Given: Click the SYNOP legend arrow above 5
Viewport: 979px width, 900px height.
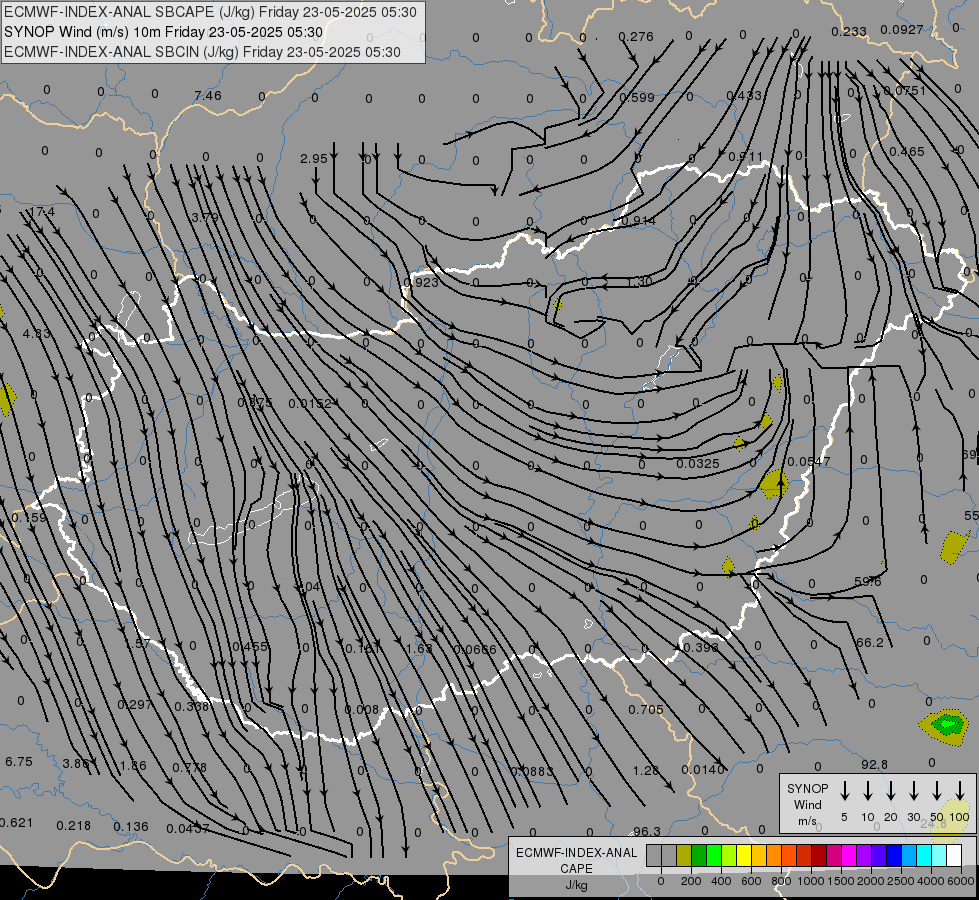Looking at the screenshot, I should coord(844,791).
